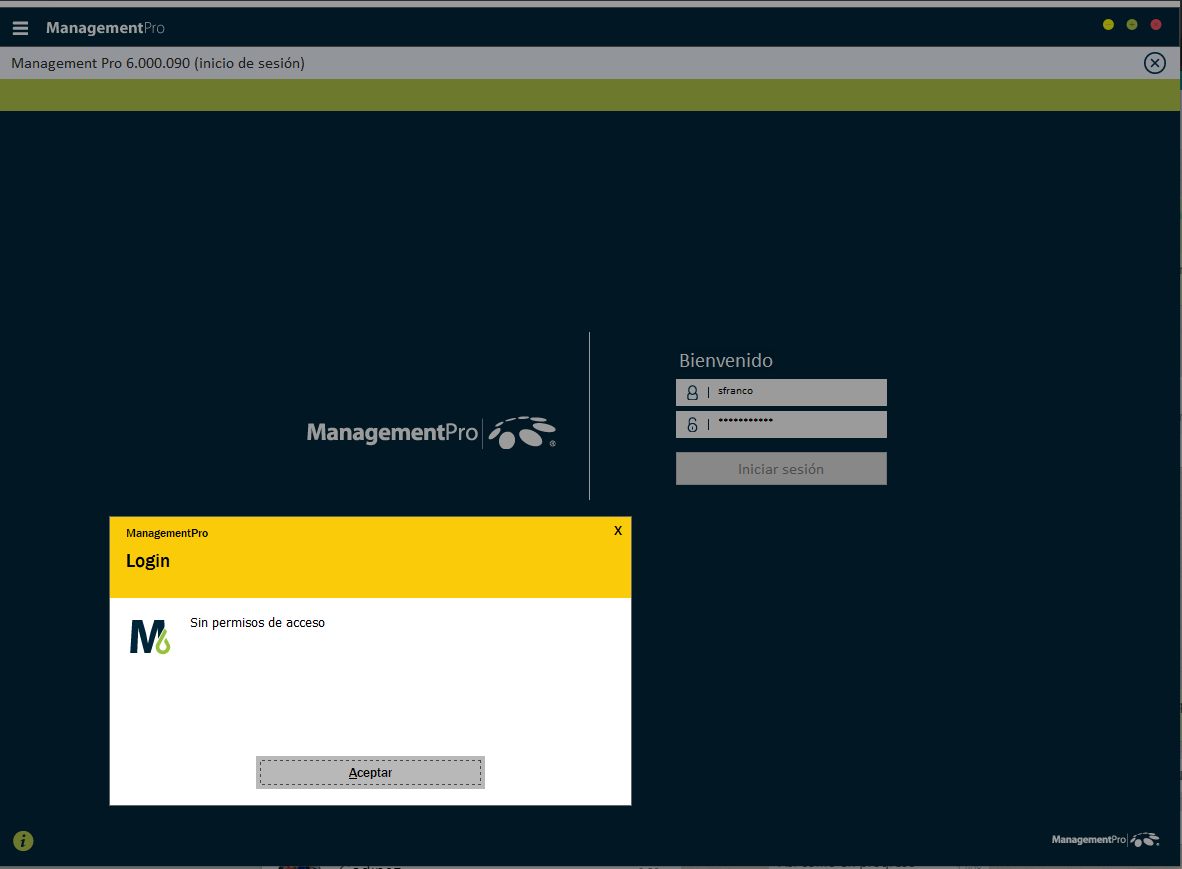Open the hamburger menu icon
The width and height of the screenshot is (1182, 869).
(20, 28)
